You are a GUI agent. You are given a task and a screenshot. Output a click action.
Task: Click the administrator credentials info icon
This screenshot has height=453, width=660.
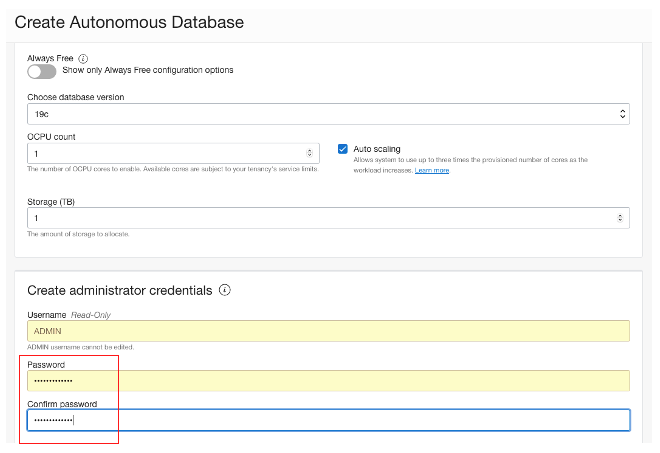[x=225, y=290]
